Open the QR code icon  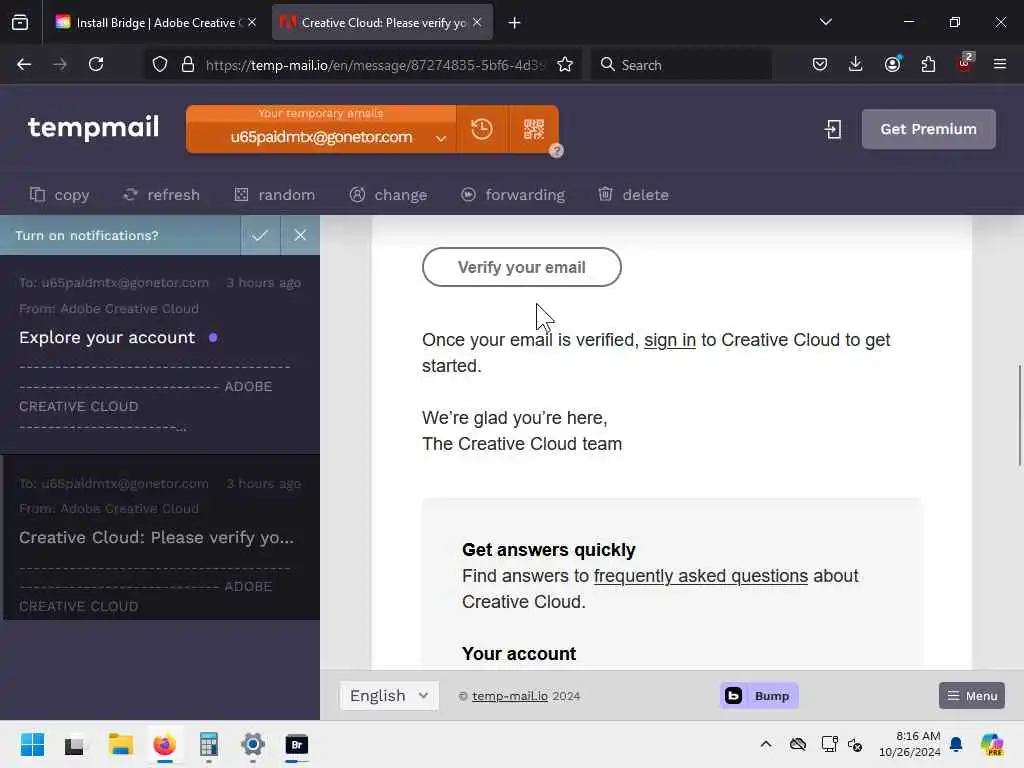point(534,129)
